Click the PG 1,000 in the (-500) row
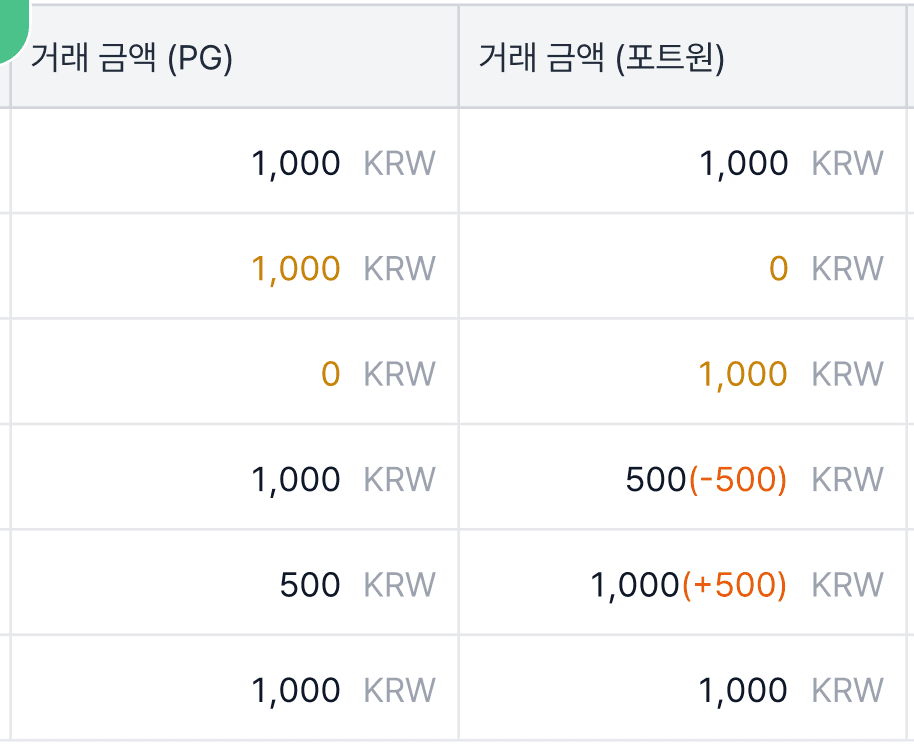The image size is (914, 746). (x=296, y=480)
